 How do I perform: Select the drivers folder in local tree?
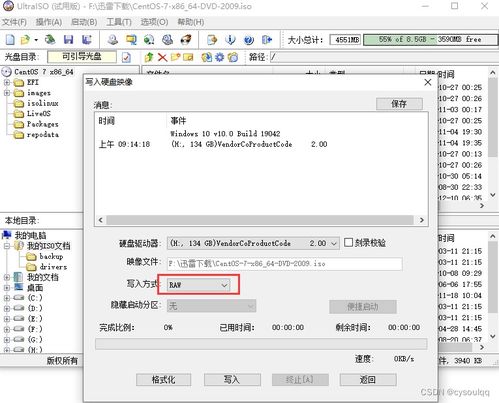click(53, 267)
